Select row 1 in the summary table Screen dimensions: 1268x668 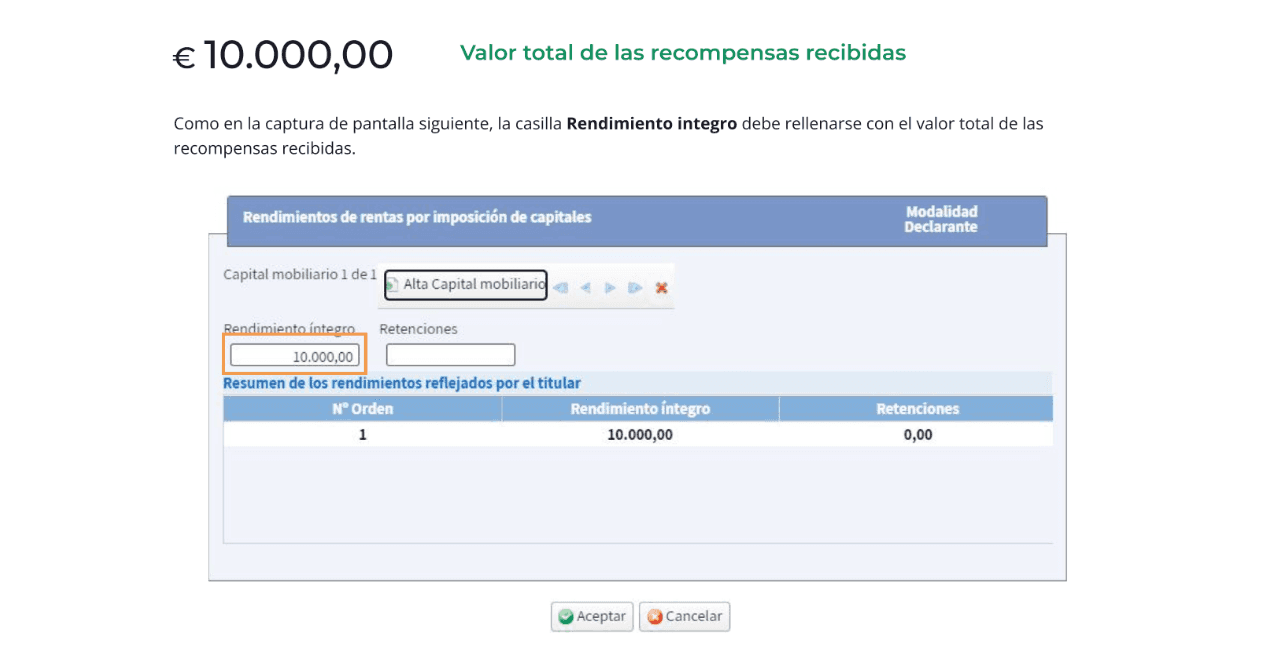tap(638, 434)
